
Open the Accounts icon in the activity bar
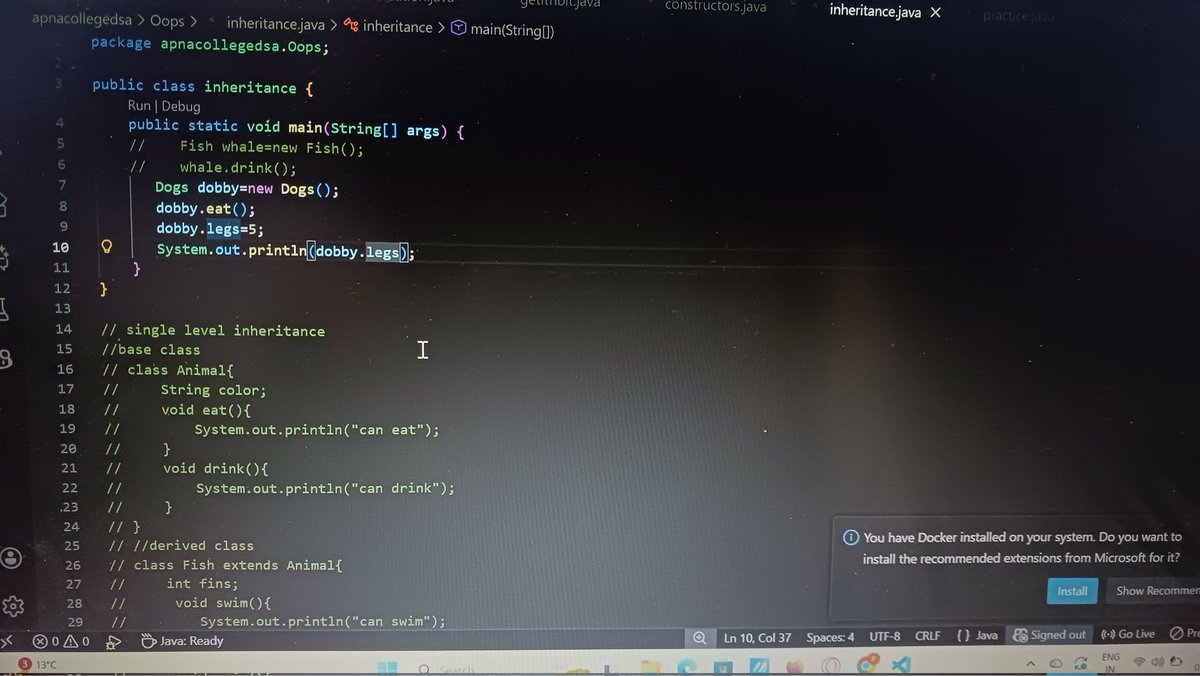click(11, 558)
